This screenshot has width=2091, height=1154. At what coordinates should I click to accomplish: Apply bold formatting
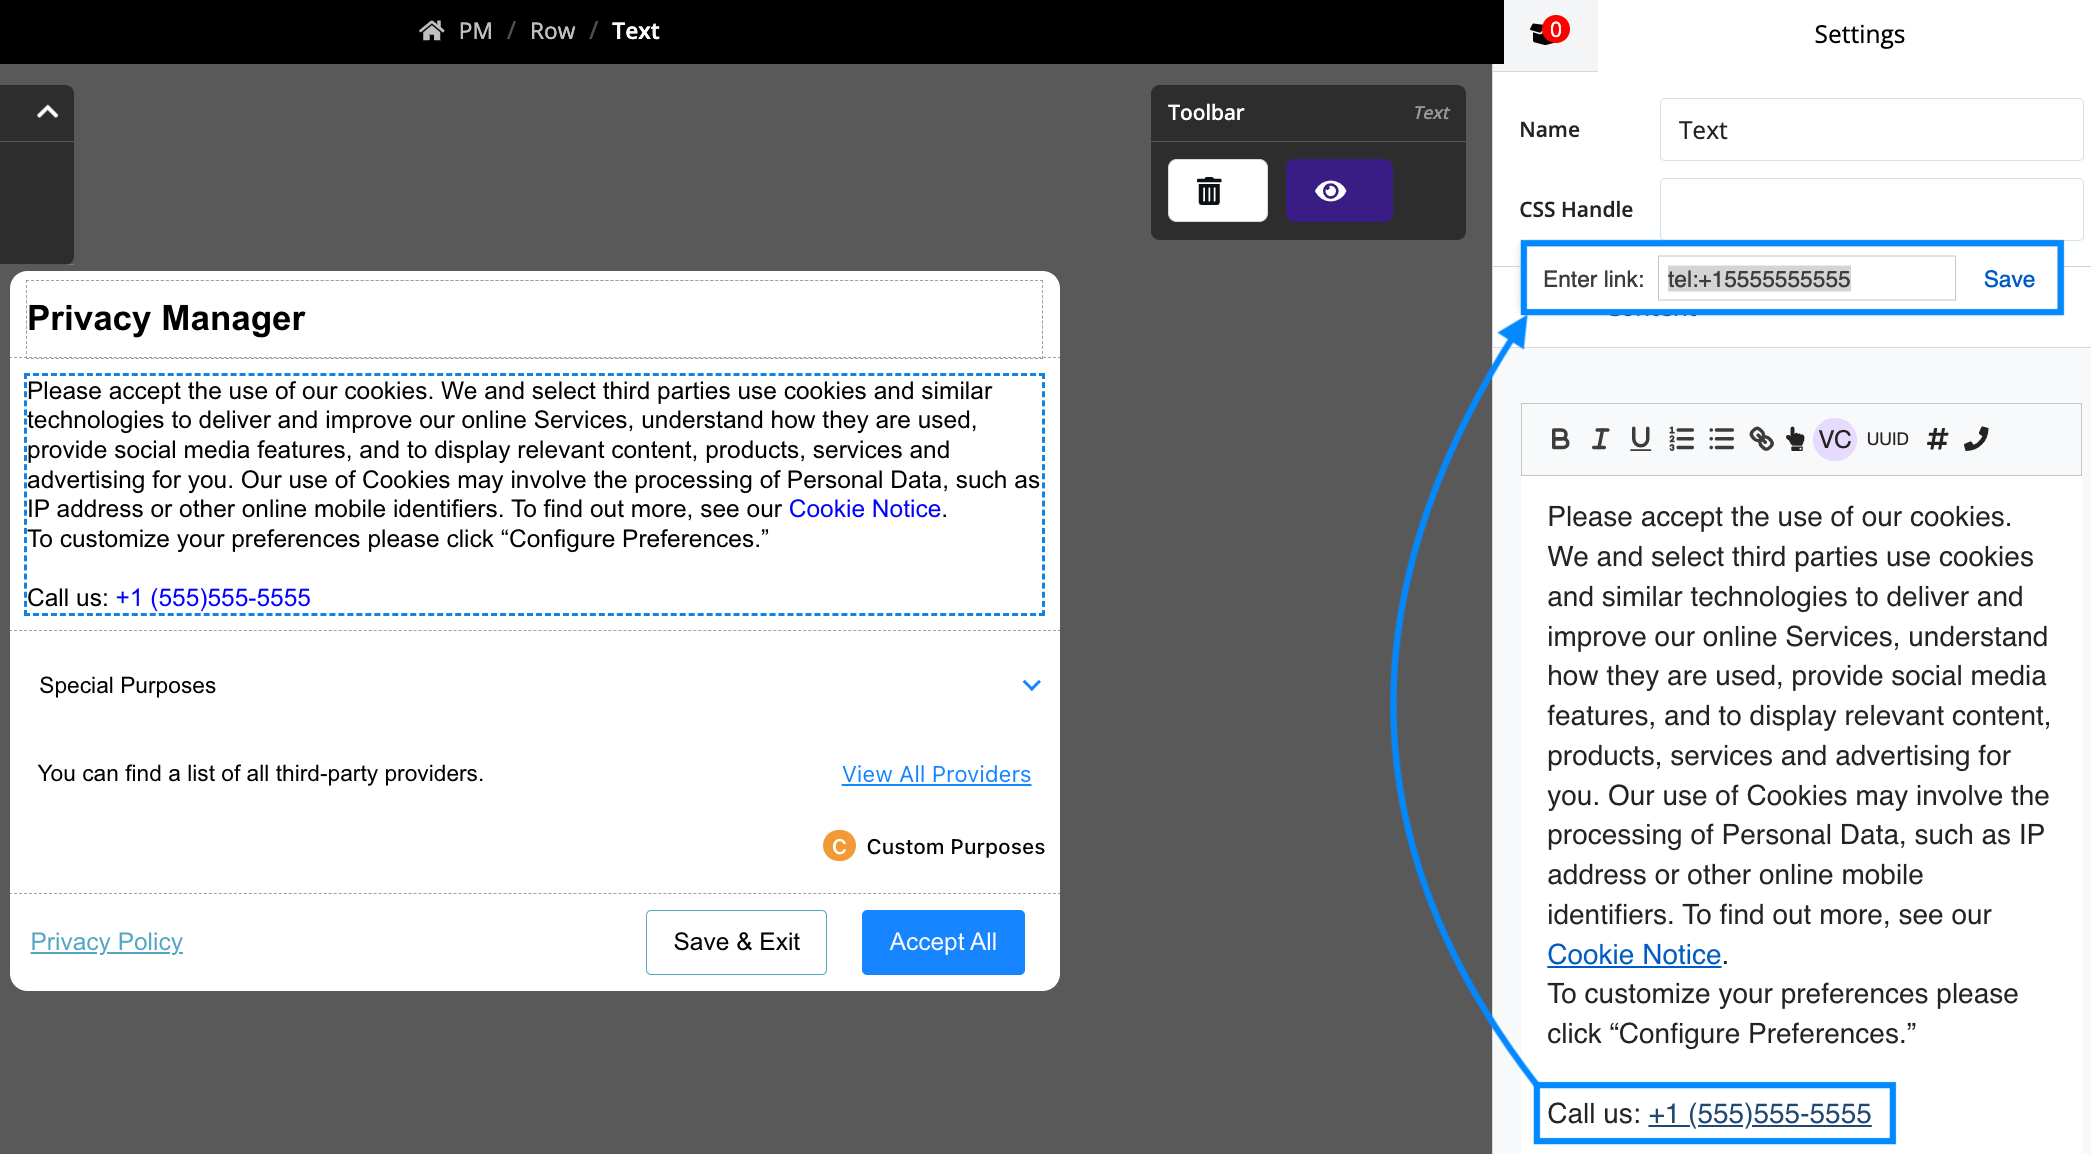(1559, 439)
